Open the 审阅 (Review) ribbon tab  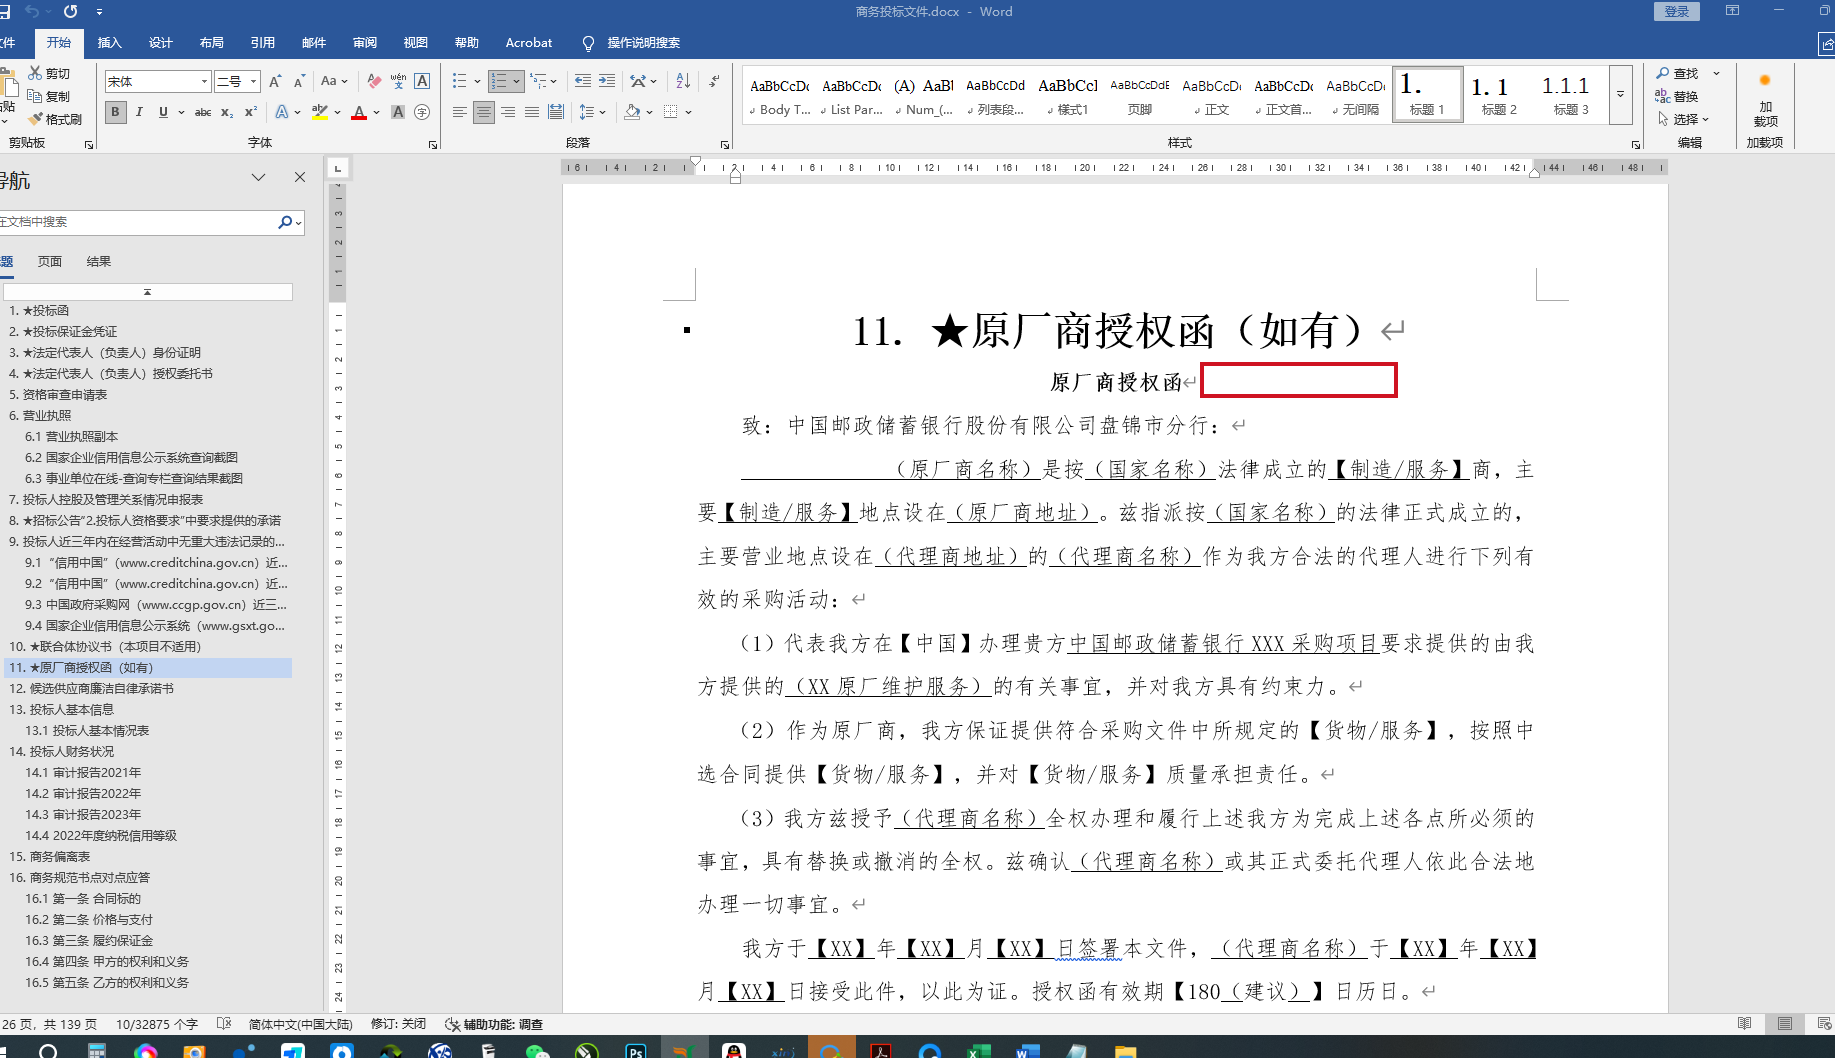365,43
